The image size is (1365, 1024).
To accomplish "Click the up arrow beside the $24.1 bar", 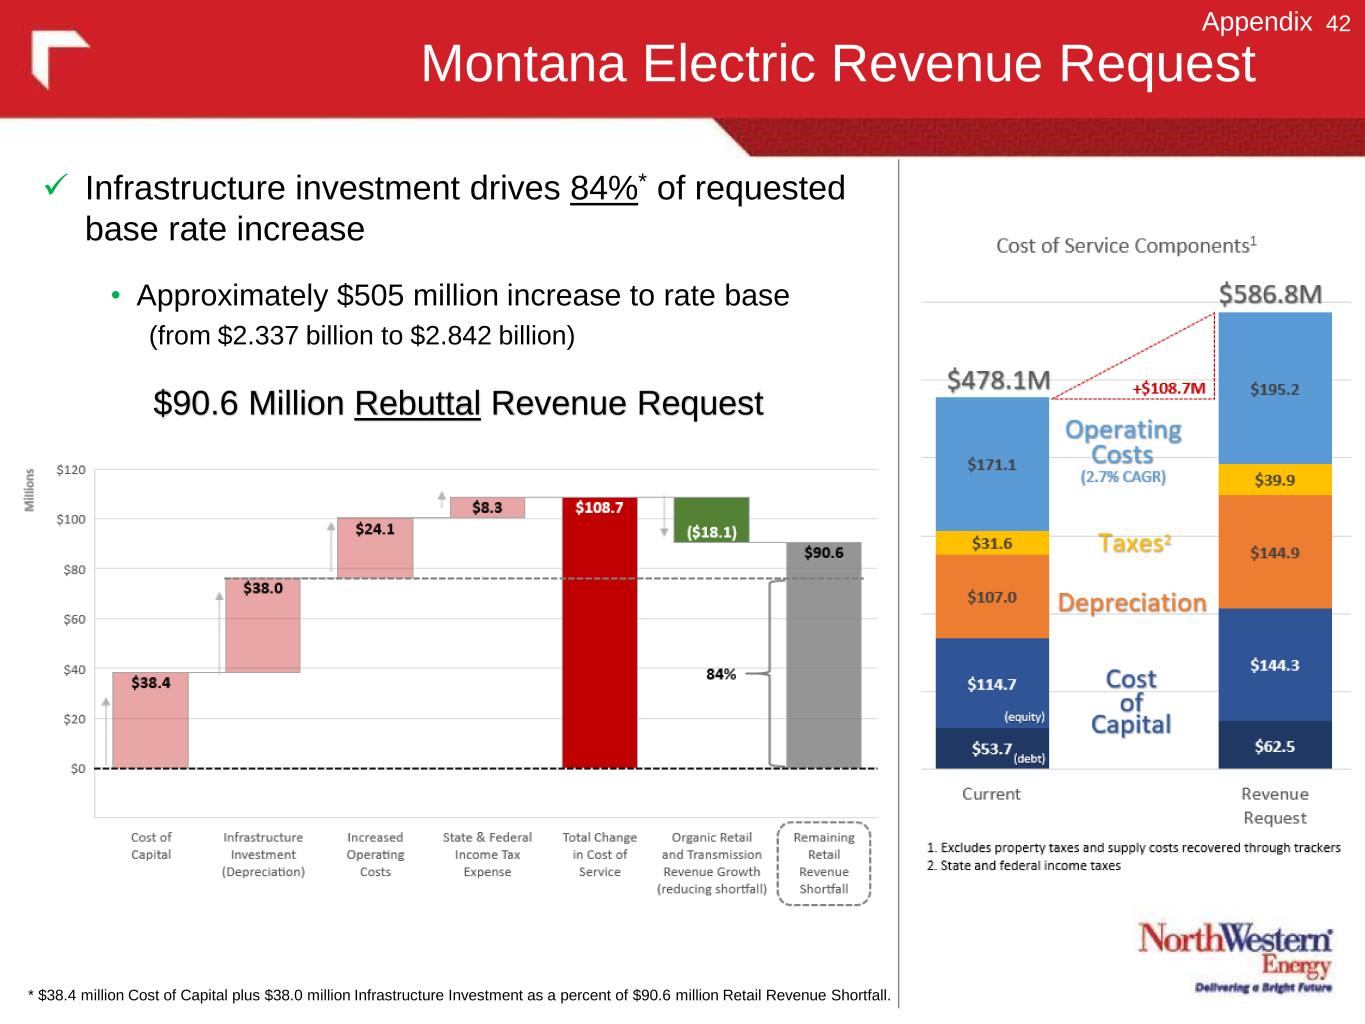I will pos(331,547).
